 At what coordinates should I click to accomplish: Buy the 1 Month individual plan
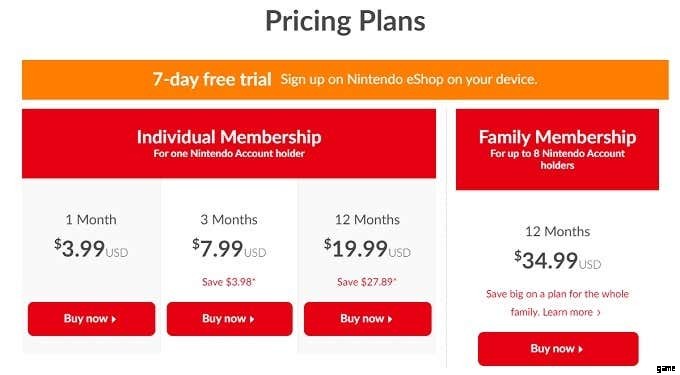coord(92,319)
